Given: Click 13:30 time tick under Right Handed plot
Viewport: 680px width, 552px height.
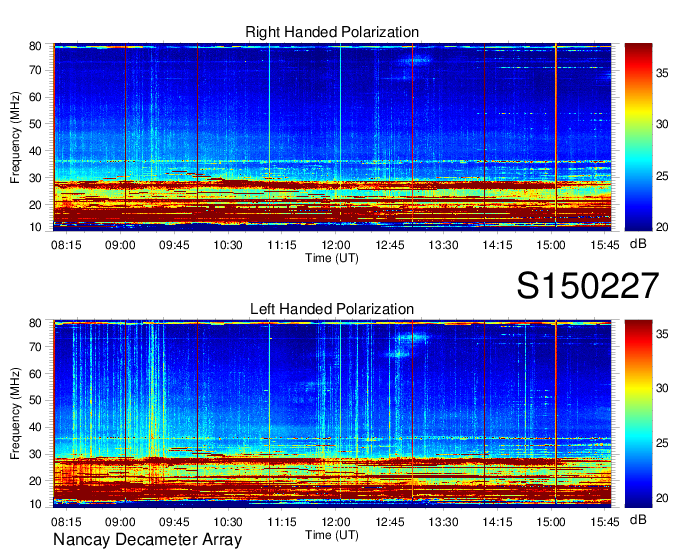Looking at the screenshot, I should pos(443,245).
